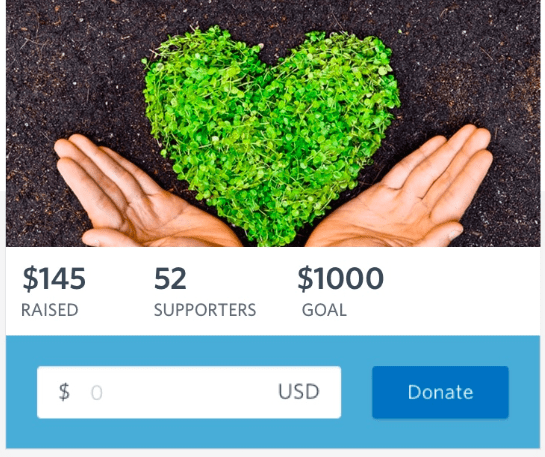Click the dollar sign in the amount field
Screen dimensions: 545x457
tap(64, 392)
